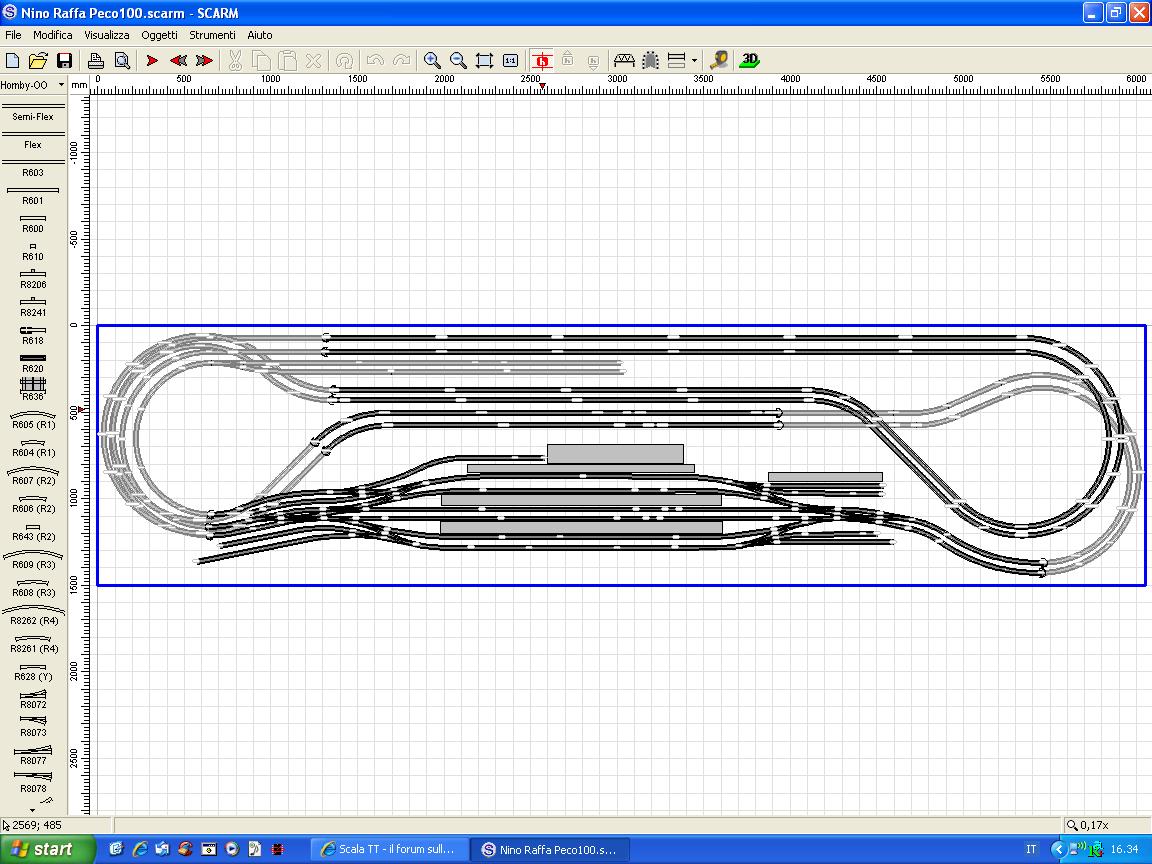Switch to 3D view
The width and height of the screenshot is (1152, 864).
pyautogui.click(x=749, y=60)
